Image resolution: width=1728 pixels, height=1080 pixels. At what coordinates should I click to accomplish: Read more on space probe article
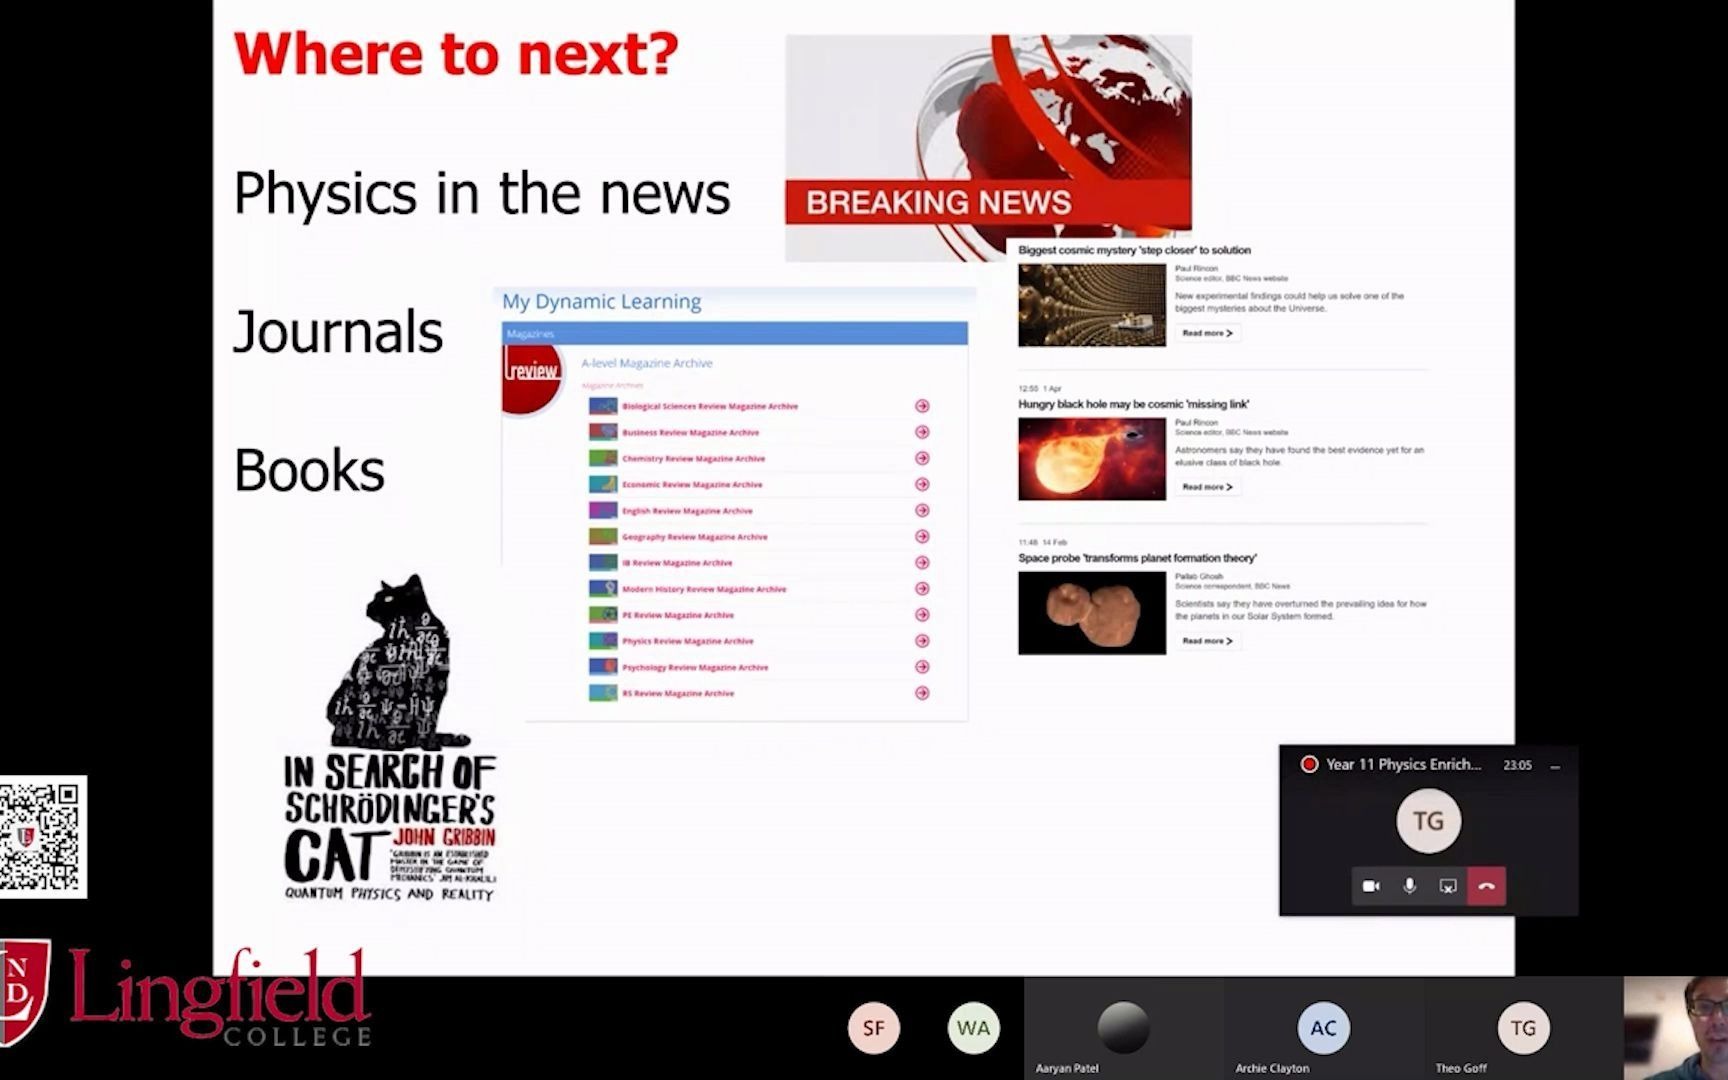(x=1207, y=641)
